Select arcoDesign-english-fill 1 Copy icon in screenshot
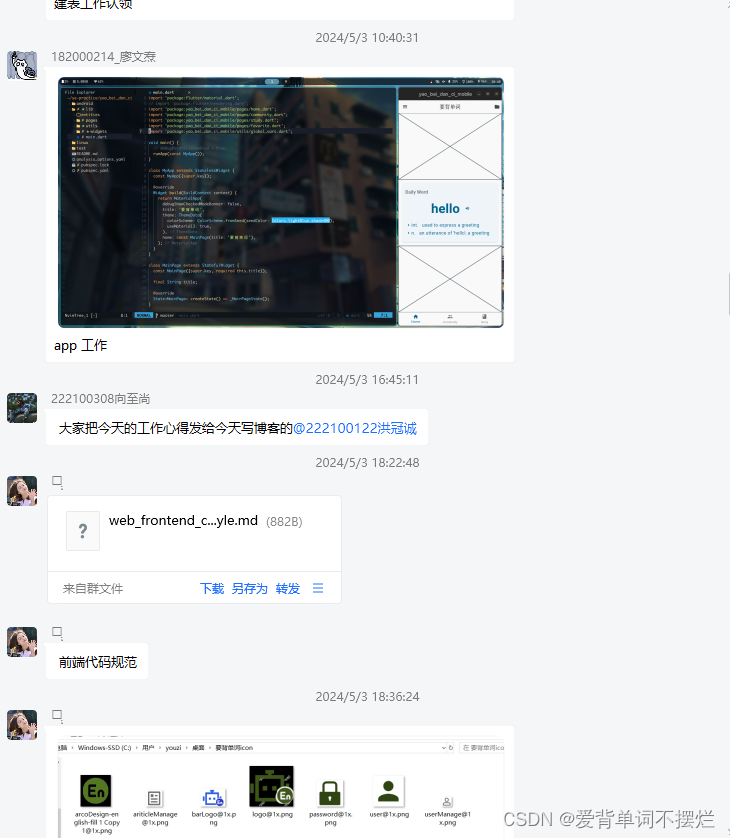The height and width of the screenshot is (838, 730). 96,790
